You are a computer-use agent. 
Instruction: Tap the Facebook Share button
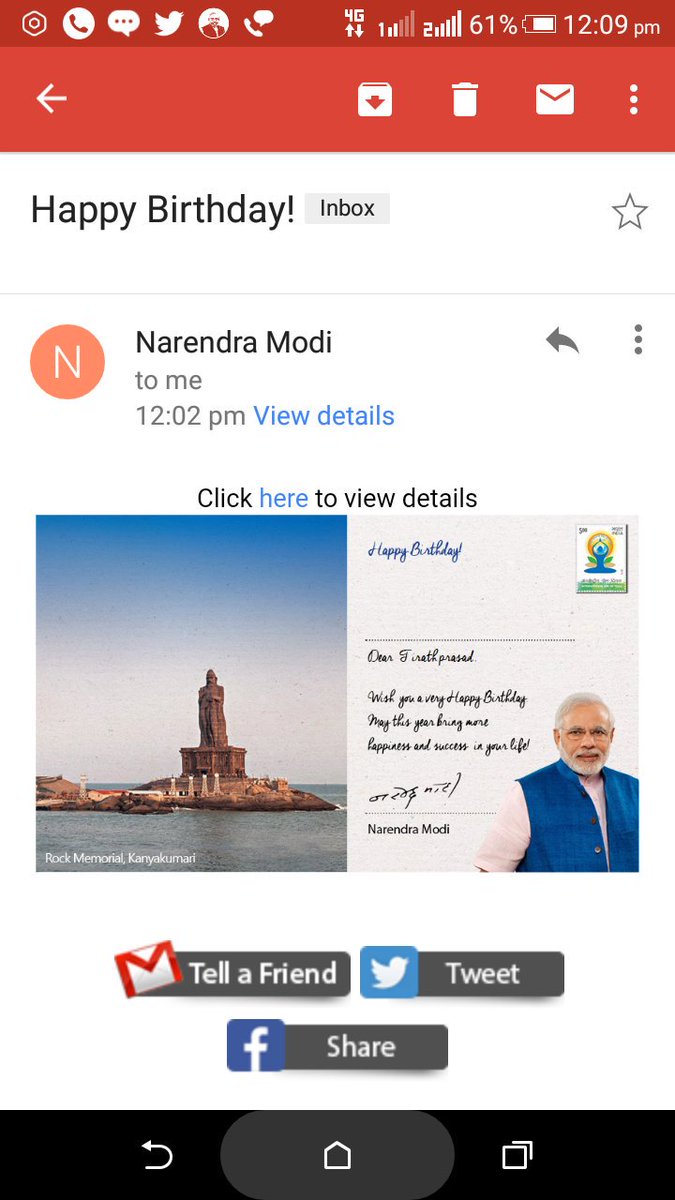pyautogui.click(x=337, y=1046)
